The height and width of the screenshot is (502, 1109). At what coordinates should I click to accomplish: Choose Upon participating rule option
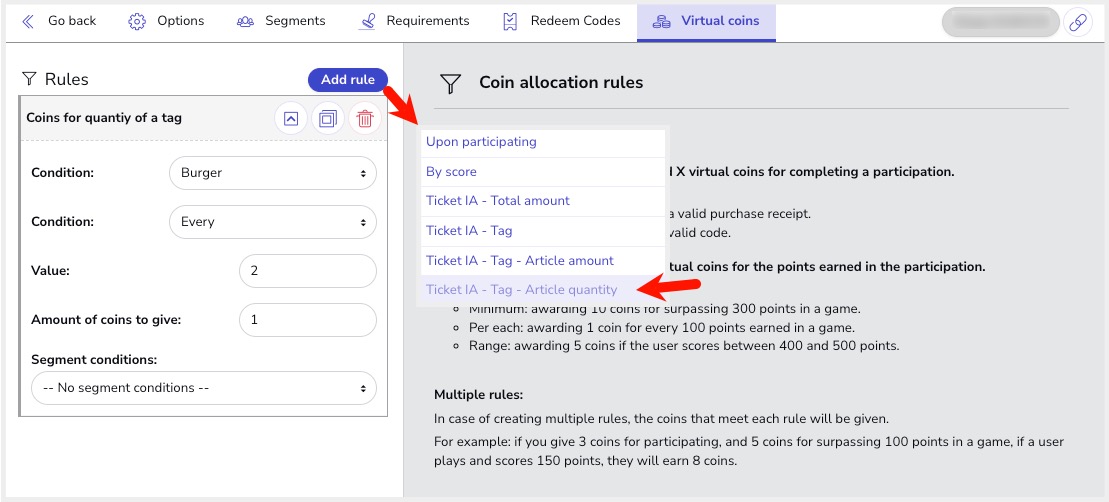481,142
